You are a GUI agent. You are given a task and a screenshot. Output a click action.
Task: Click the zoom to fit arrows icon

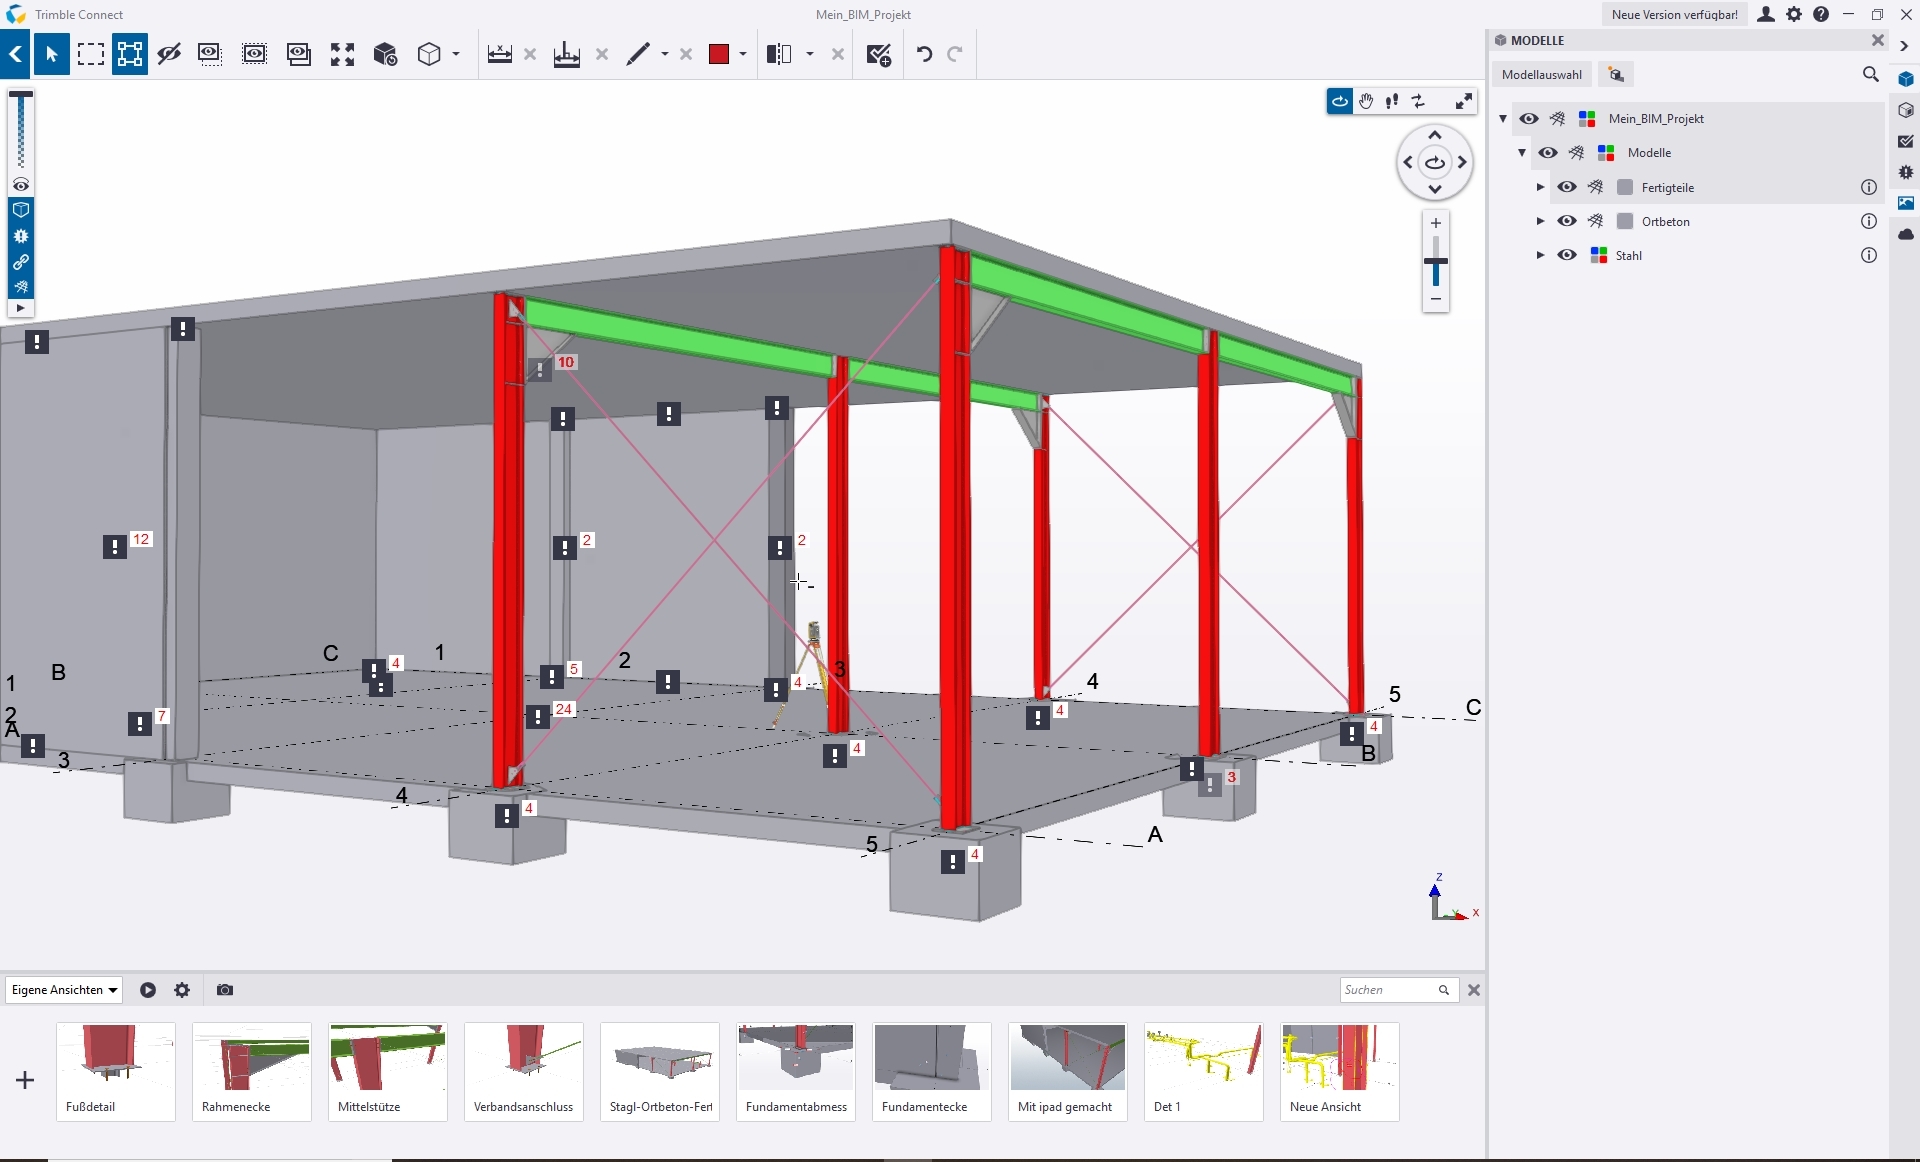[x=343, y=54]
